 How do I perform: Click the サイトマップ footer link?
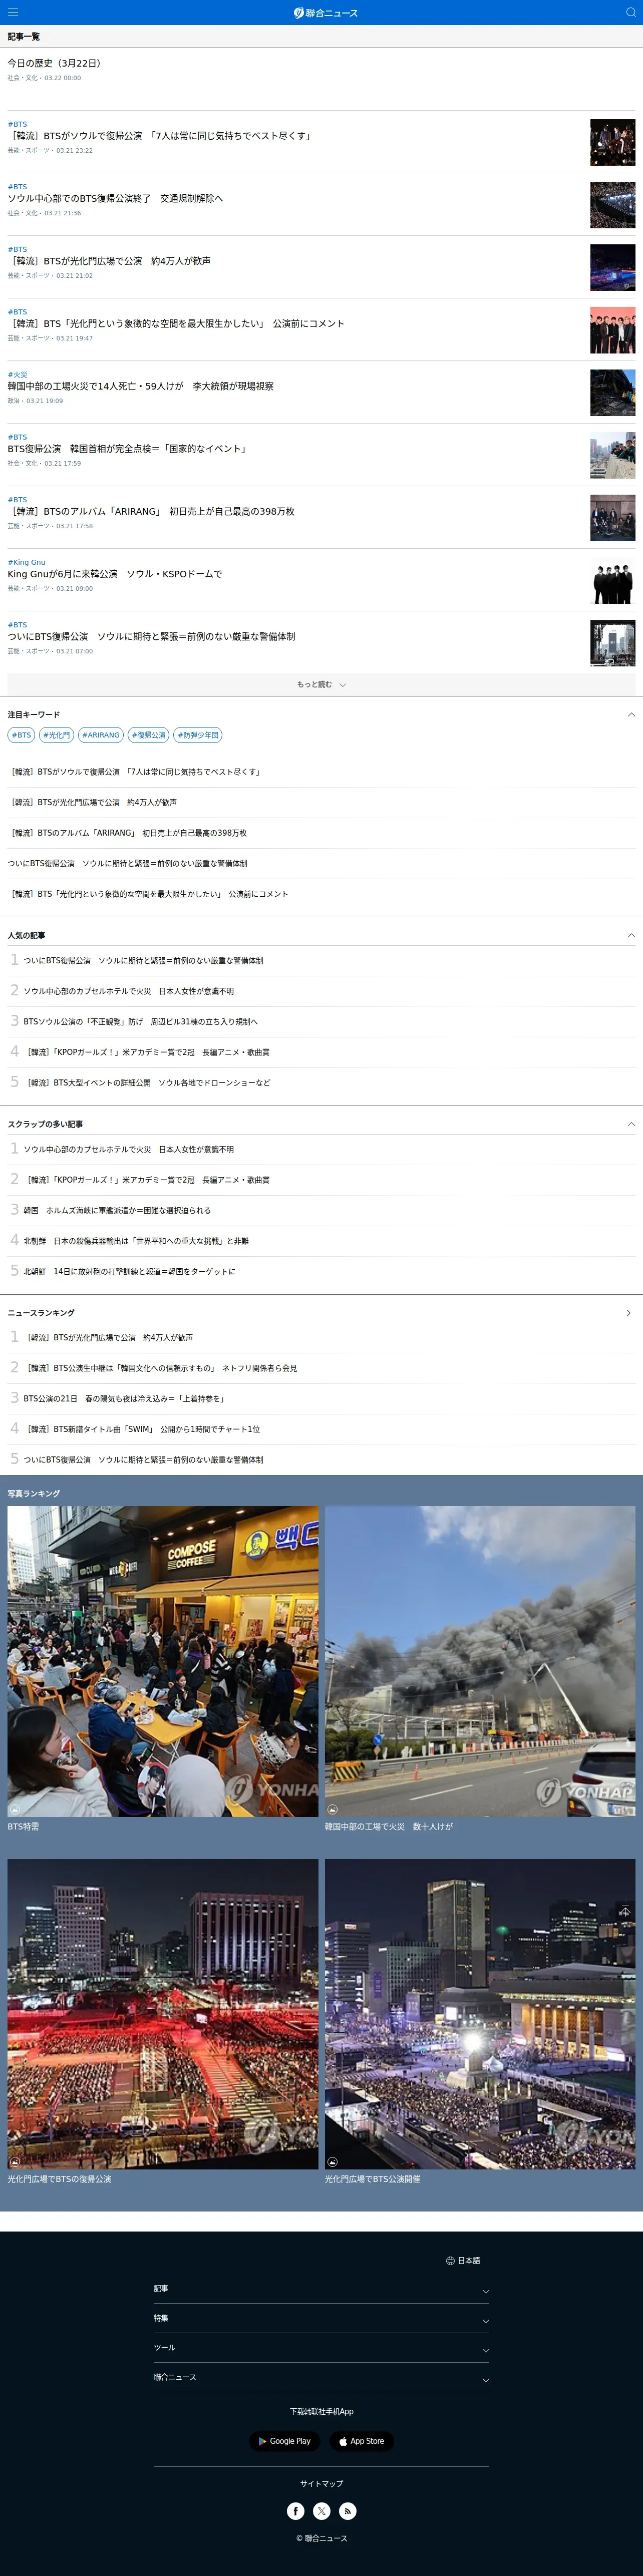[x=321, y=2484]
